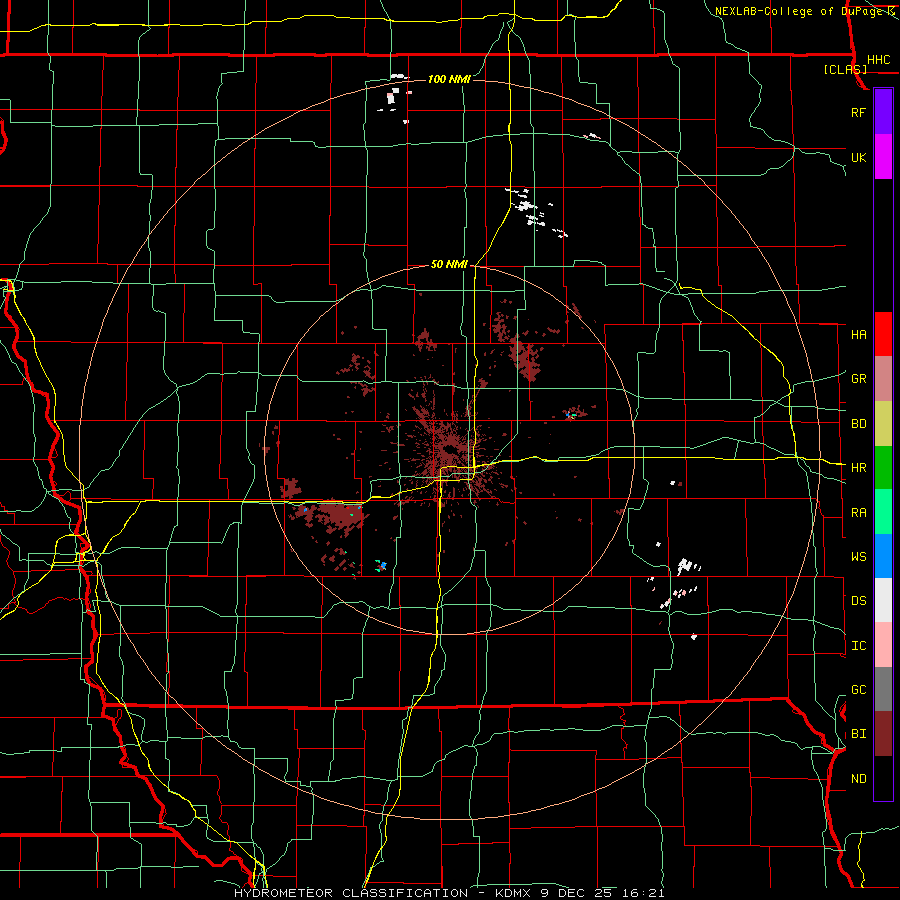Click the GC legend label
This screenshot has height=900, width=900.
pos(859,690)
